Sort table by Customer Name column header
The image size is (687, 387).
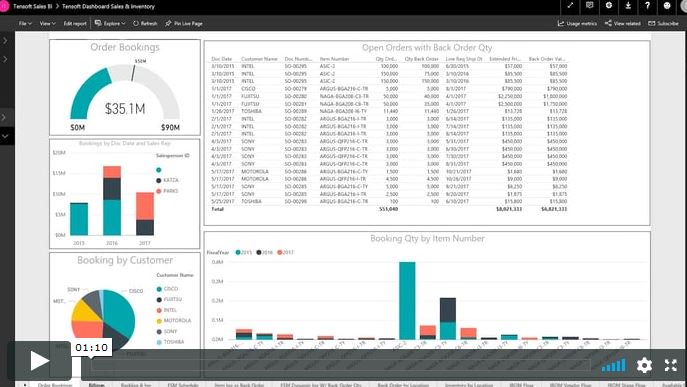coord(259,59)
